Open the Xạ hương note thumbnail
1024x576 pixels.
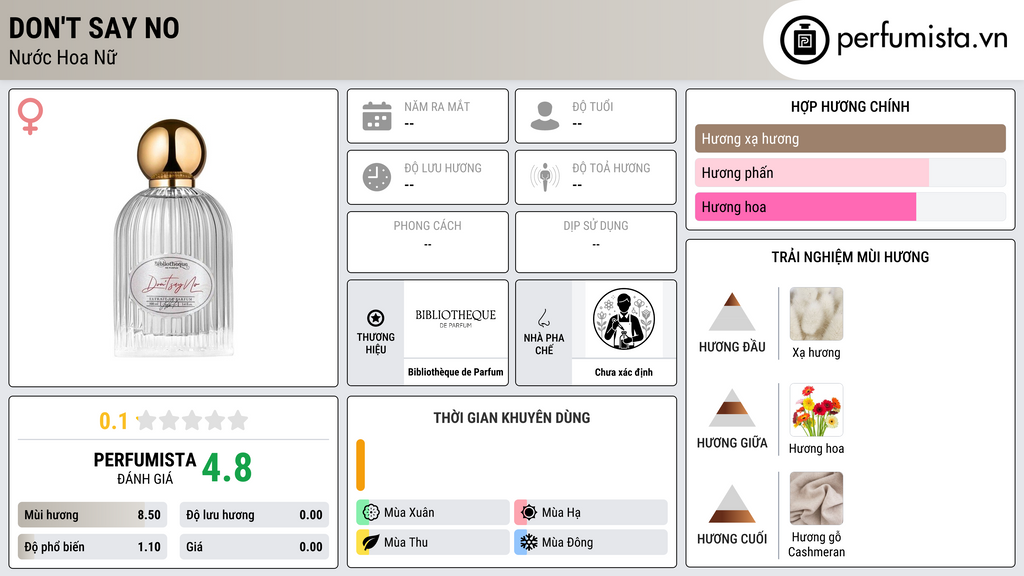[x=816, y=313]
